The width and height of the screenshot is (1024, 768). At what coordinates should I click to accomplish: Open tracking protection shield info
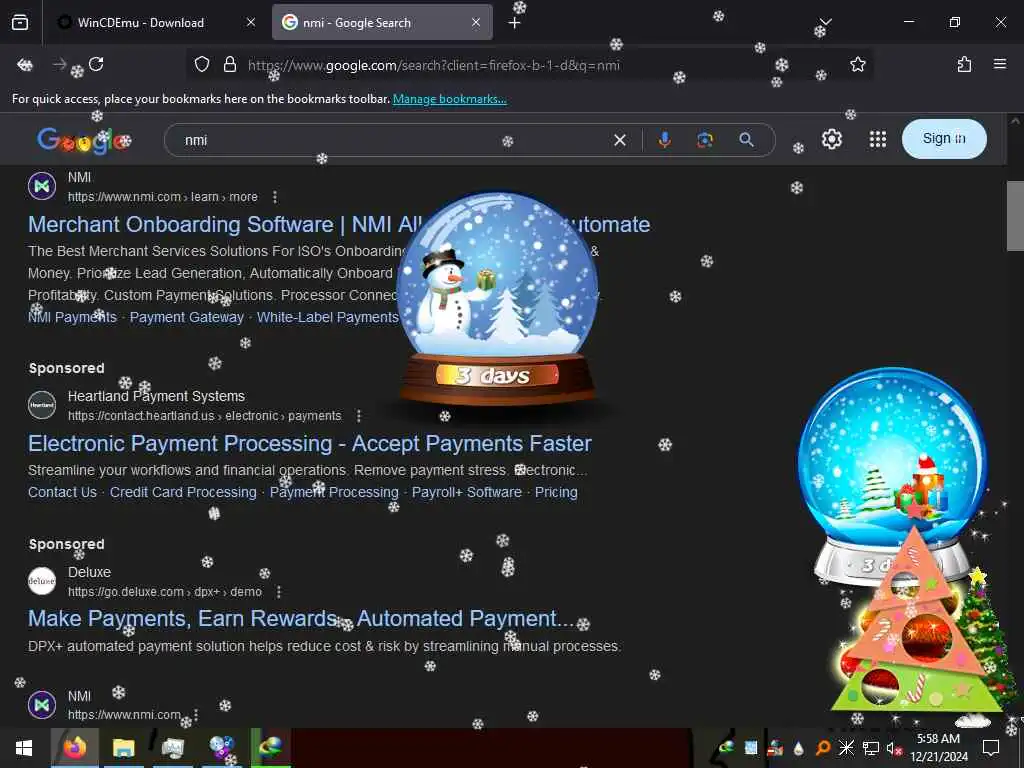(202, 65)
